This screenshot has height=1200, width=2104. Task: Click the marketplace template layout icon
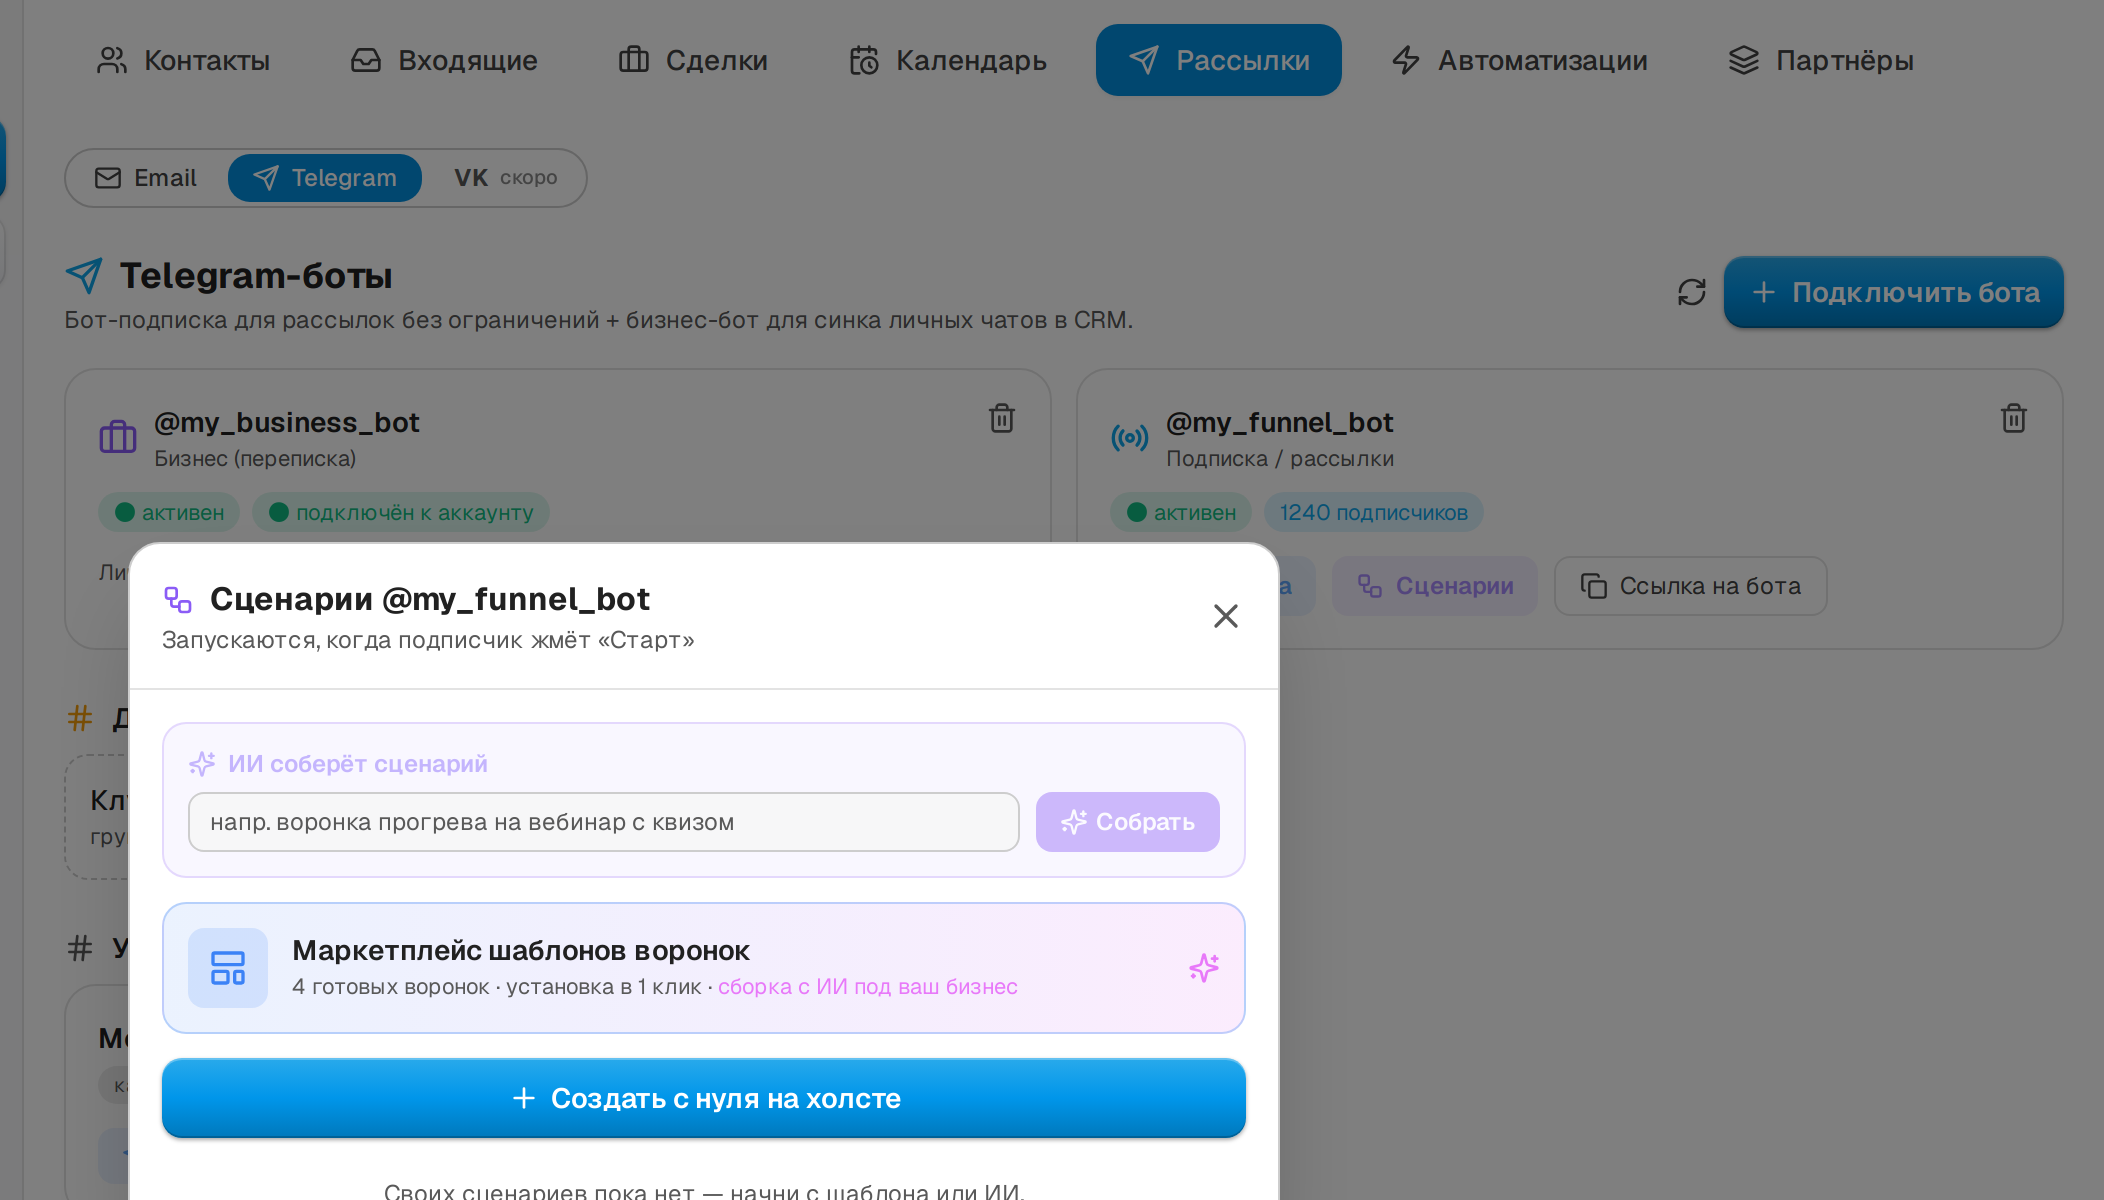[x=228, y=968]
